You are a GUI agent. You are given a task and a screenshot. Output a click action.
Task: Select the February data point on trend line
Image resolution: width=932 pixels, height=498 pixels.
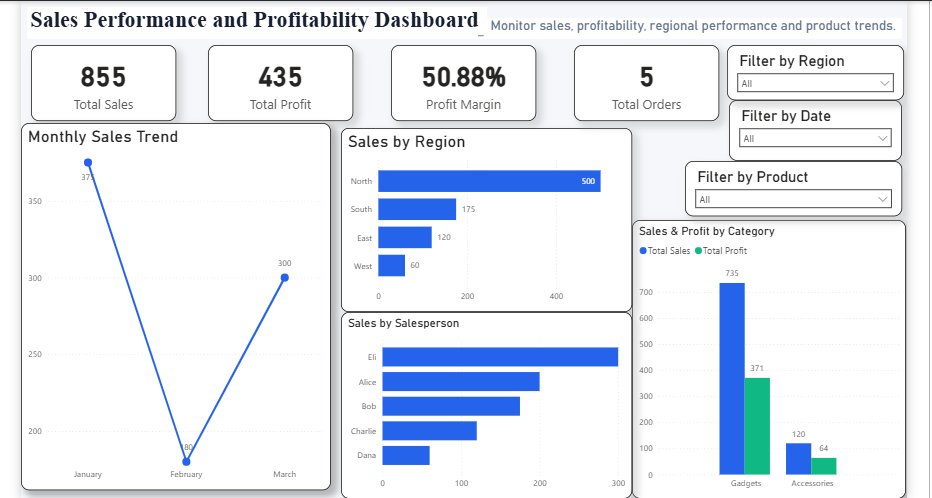click(186, 462)
